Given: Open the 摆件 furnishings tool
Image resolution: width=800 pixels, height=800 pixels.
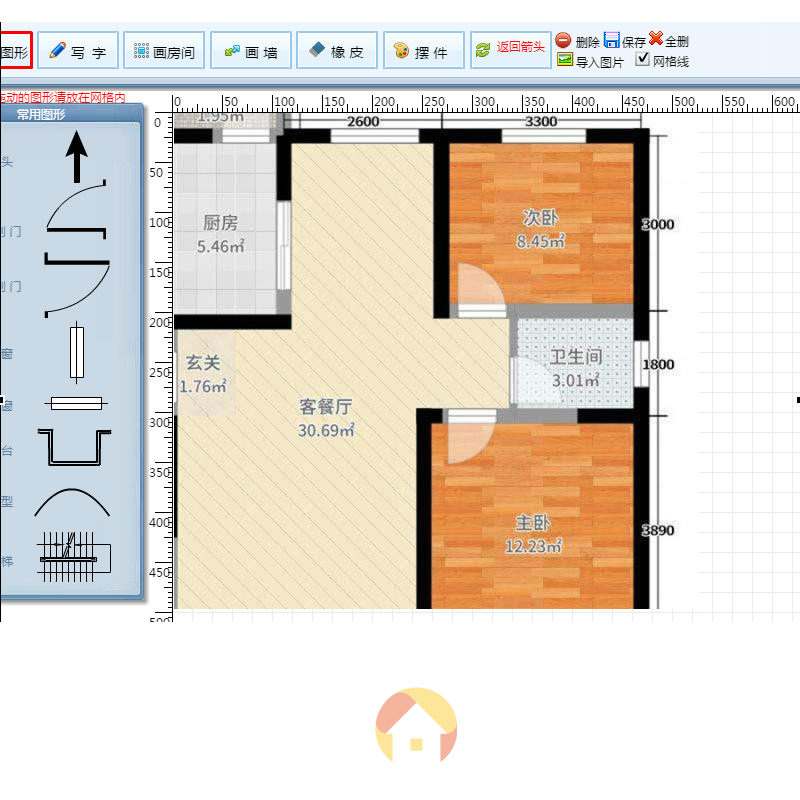Looking at the screenshot, I should [423, 51].
